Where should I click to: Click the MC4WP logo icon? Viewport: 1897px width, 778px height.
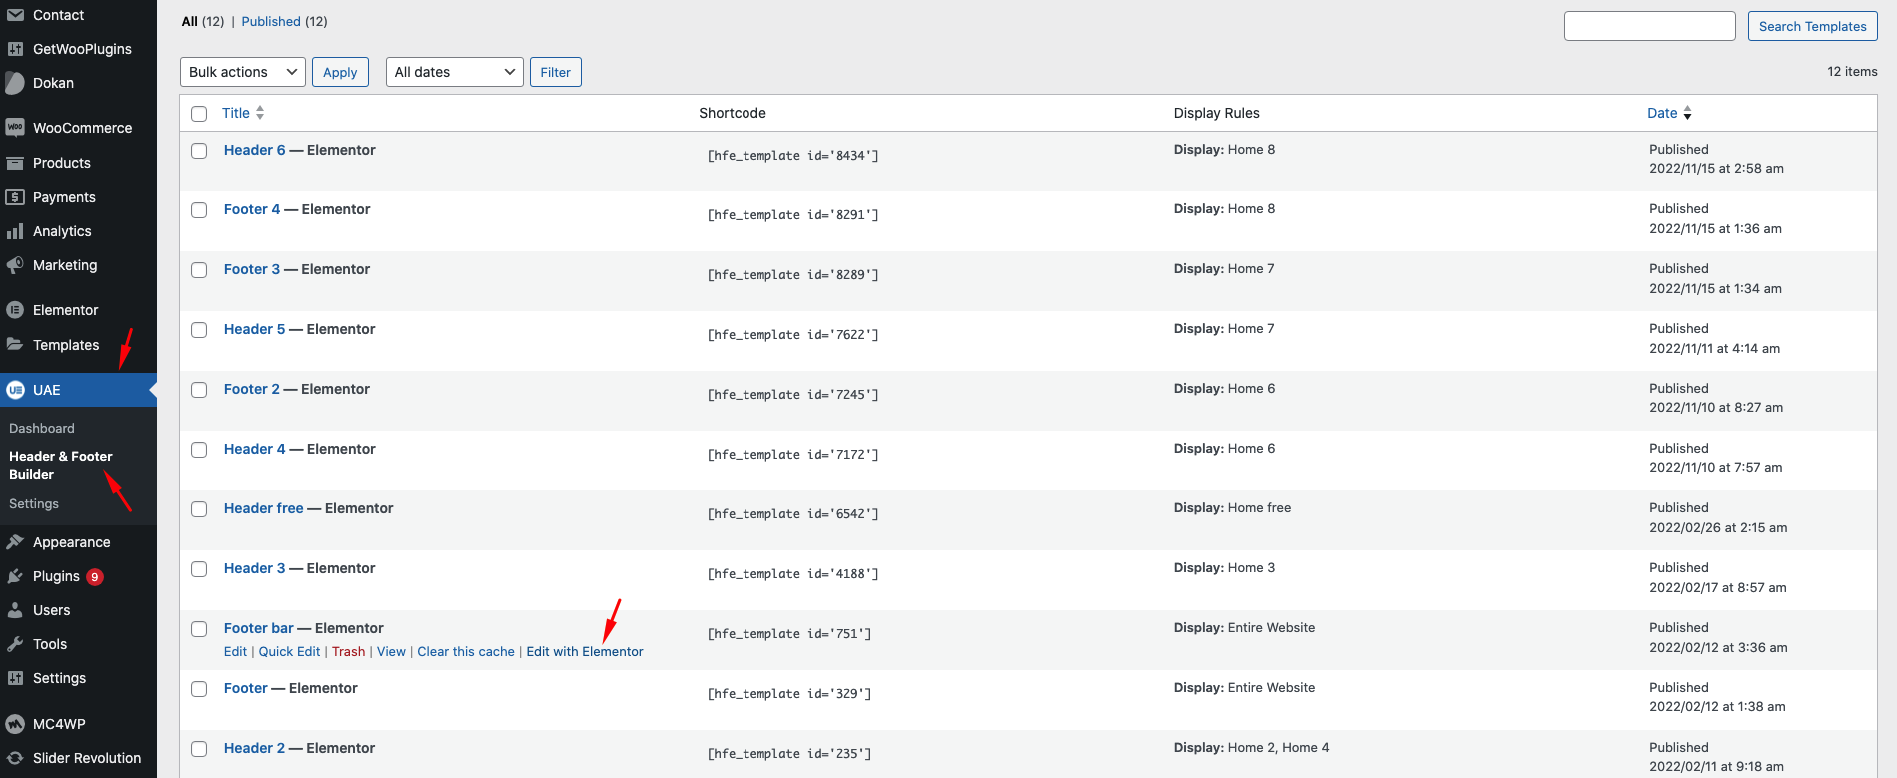tap(15, 724)
